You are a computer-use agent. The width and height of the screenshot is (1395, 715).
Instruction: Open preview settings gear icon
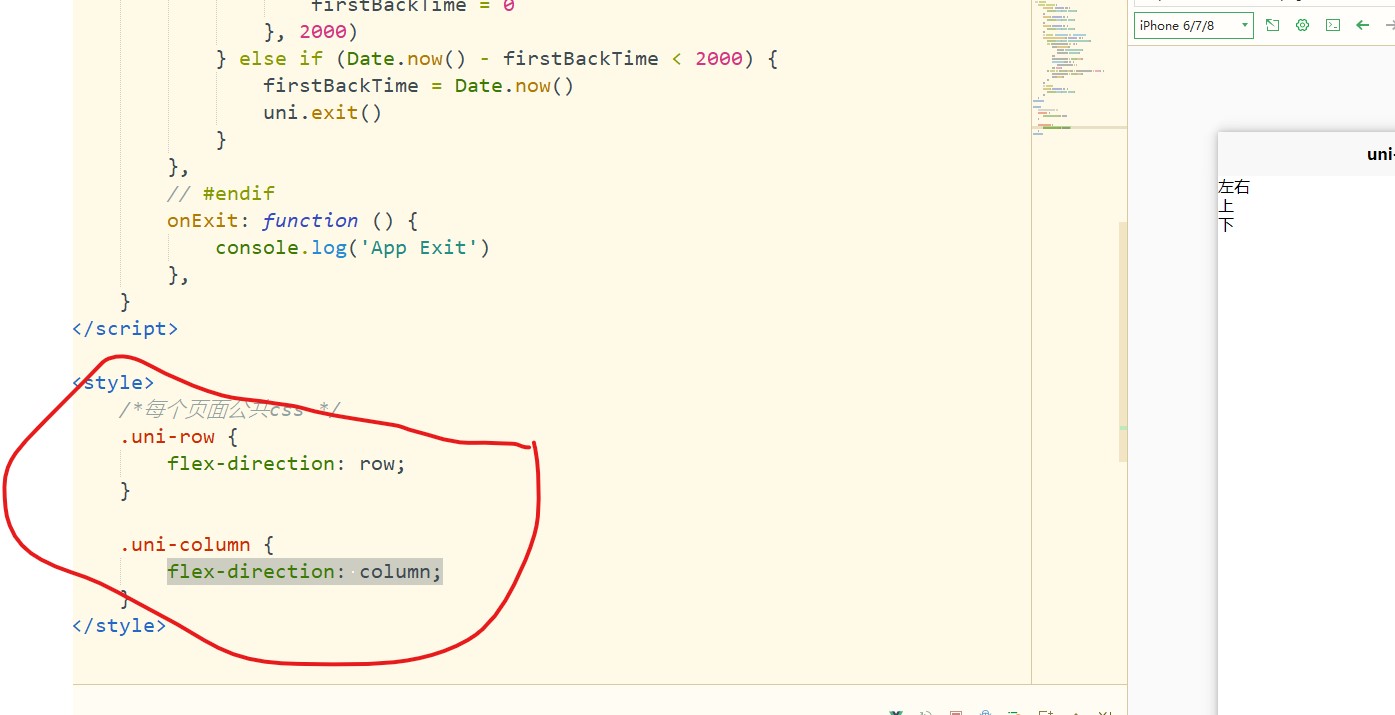click(1302, 26)
